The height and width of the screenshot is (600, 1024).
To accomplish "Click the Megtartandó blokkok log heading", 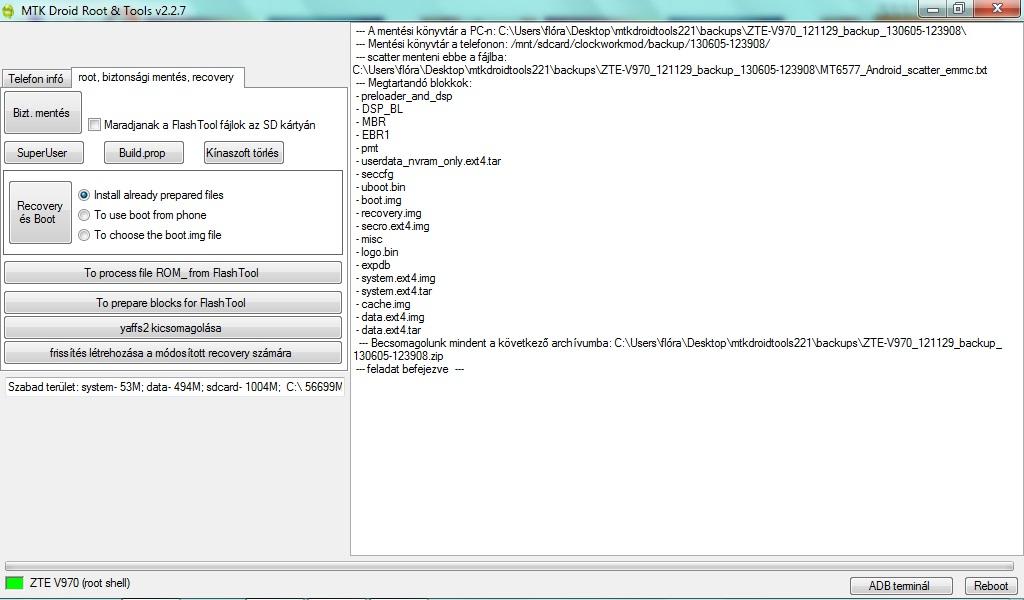I will [414, 83].
